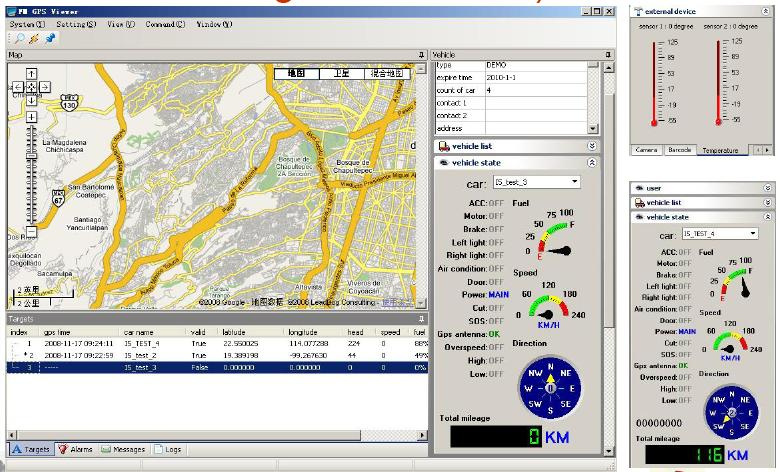Click the vehicle list truck icon
Viewport: 780px width, 472px height.
444,146
